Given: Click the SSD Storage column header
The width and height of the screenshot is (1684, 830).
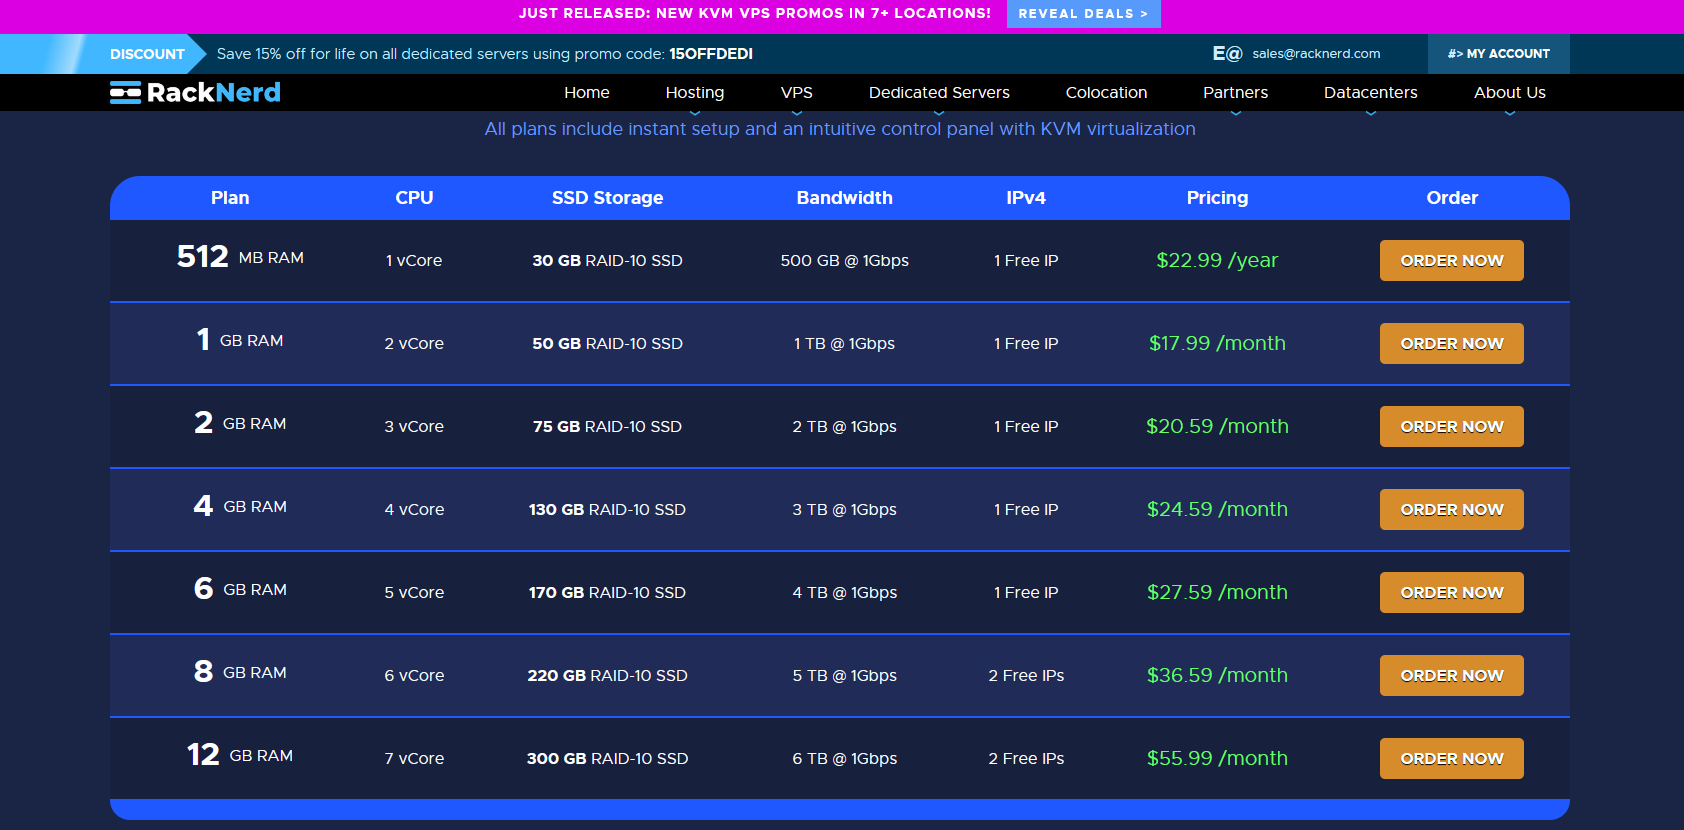Looking at the screenshot, I should pyautogui.click(x=608, y=198).
